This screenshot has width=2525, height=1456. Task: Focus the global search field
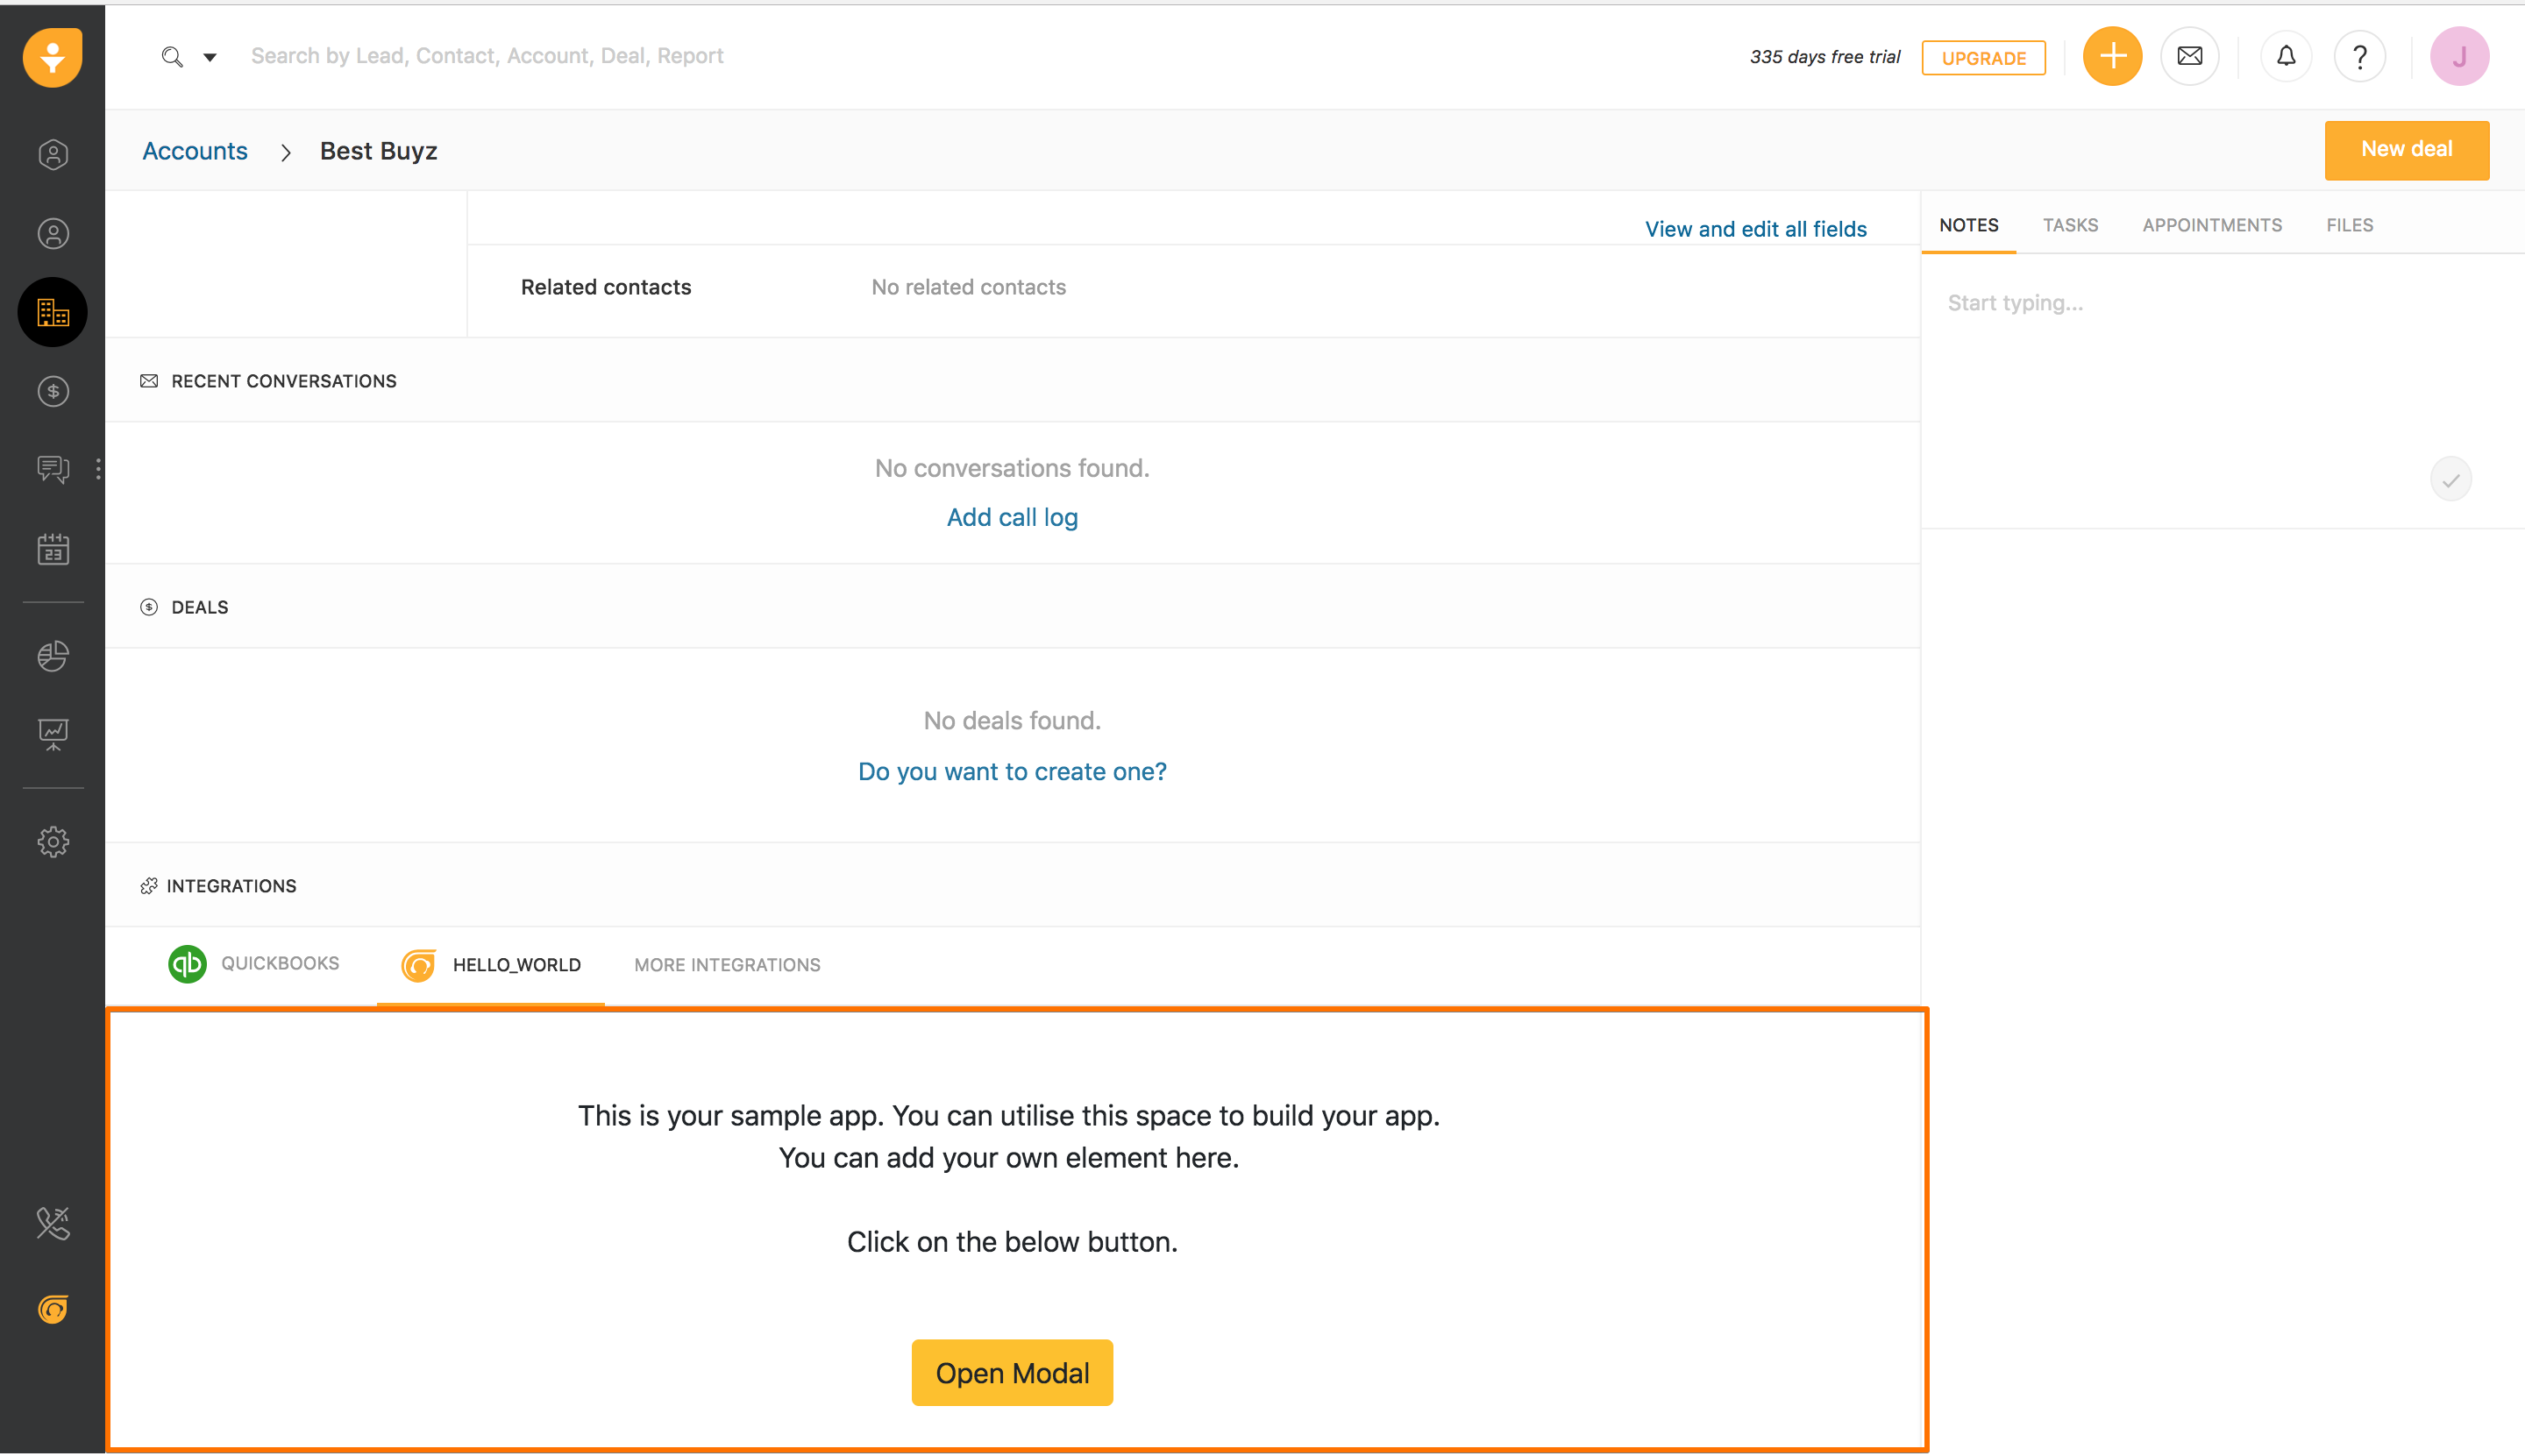487,56
